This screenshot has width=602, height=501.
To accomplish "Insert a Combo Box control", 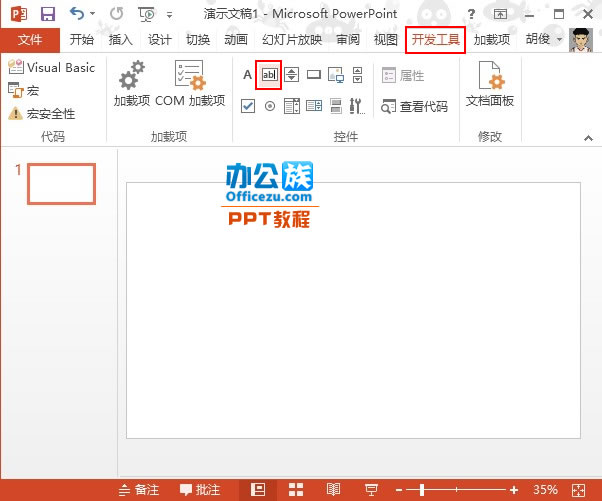I will click(x=292, y=106).
